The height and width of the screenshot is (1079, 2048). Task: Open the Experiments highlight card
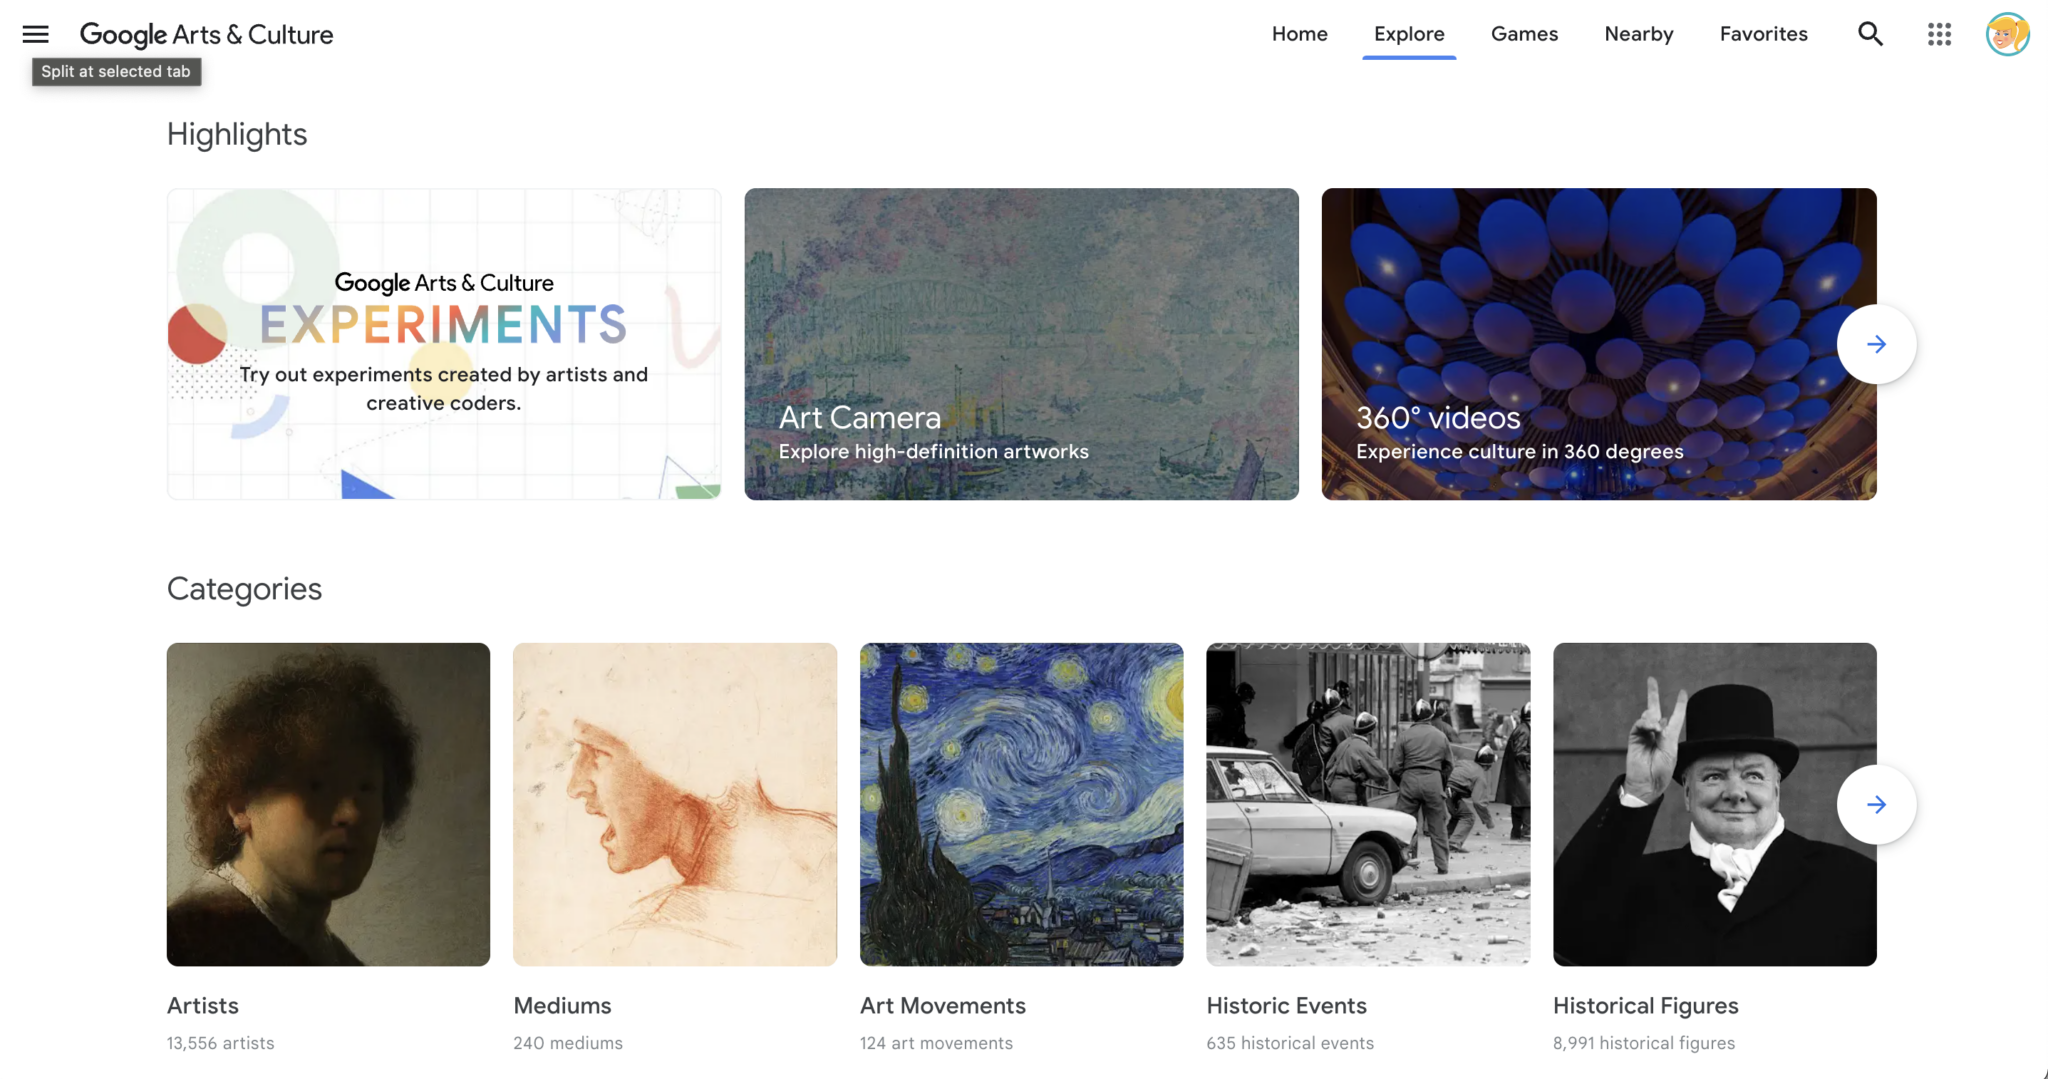(x=444, y=344)
